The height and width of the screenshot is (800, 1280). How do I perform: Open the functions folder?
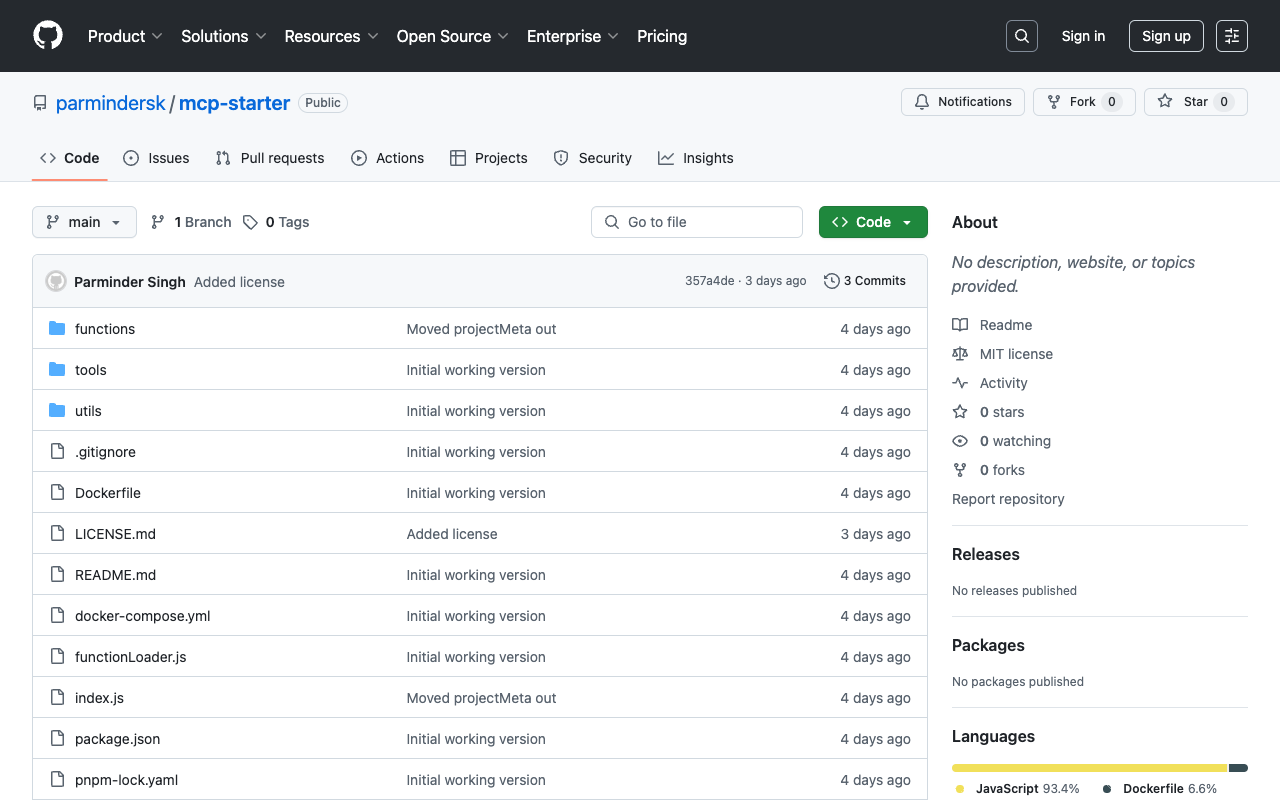coord(105,329)
